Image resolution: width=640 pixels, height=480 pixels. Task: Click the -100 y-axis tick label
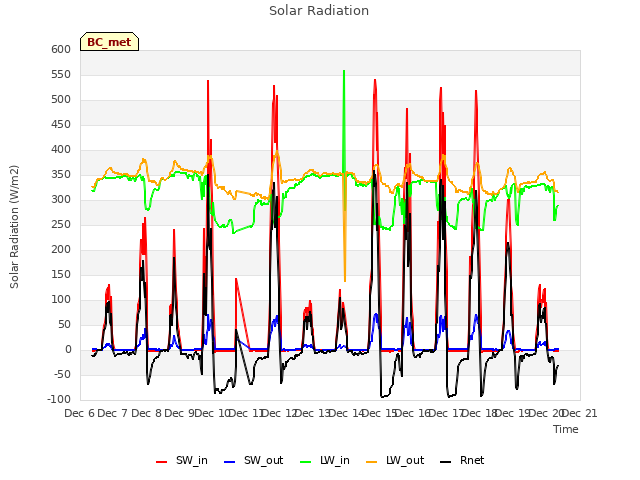pos(59,400)
